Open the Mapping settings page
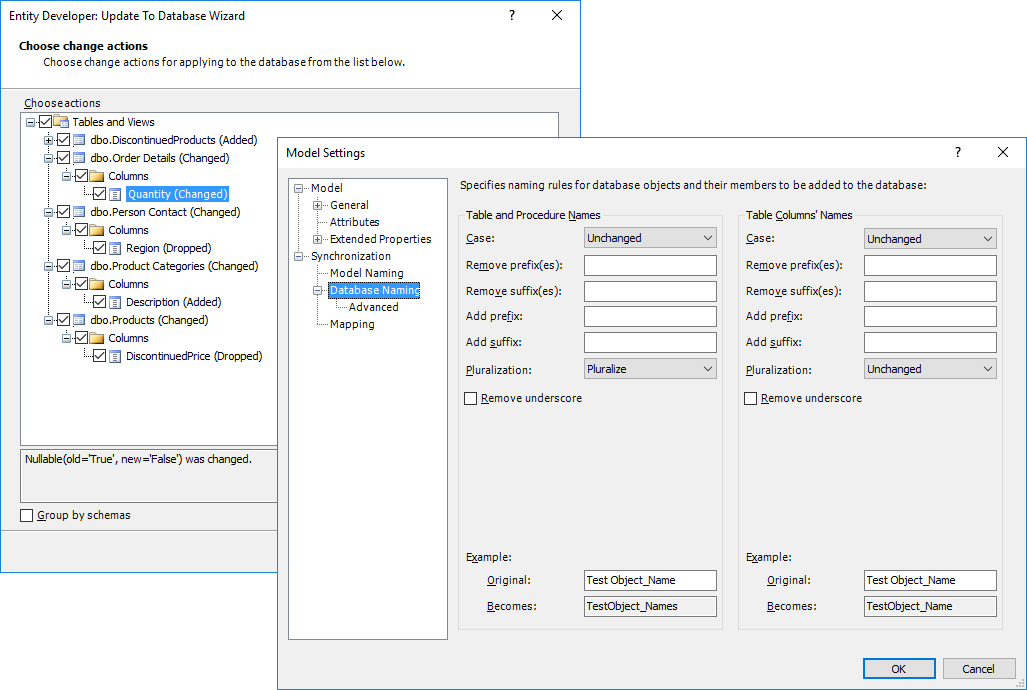This screenshot has width=1027, height=690. (352, 324)
